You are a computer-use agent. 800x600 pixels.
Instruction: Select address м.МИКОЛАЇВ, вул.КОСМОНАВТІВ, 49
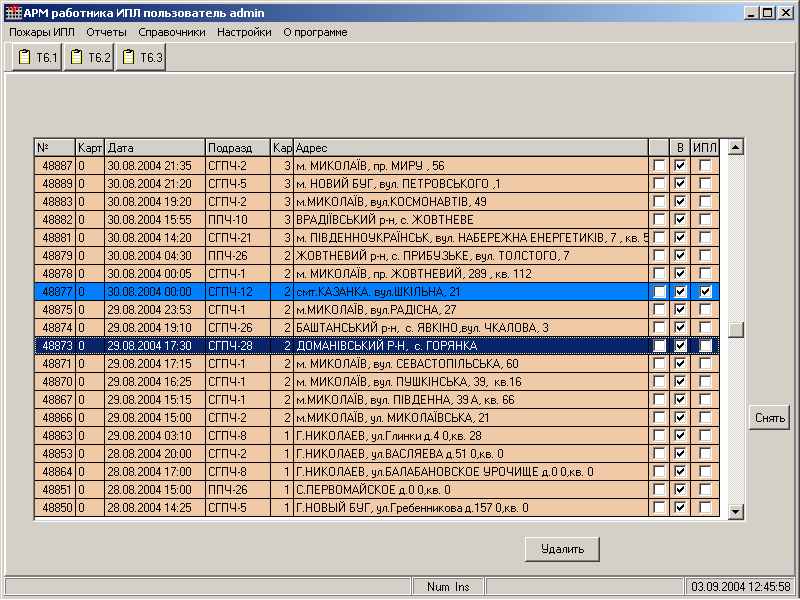pos(391,202)
